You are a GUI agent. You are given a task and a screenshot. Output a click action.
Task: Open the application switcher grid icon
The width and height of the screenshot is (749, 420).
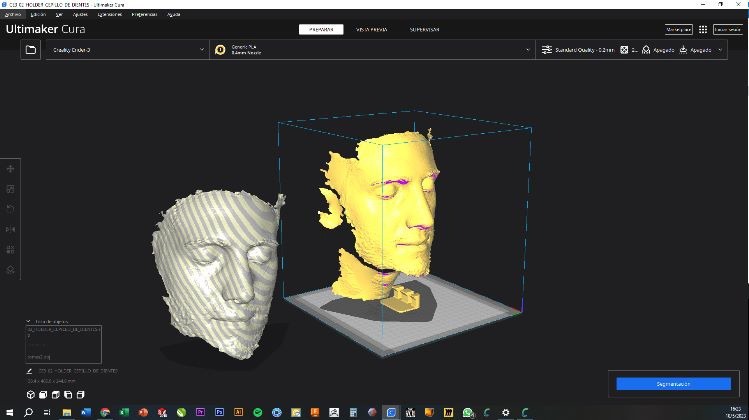click(703, 30)
